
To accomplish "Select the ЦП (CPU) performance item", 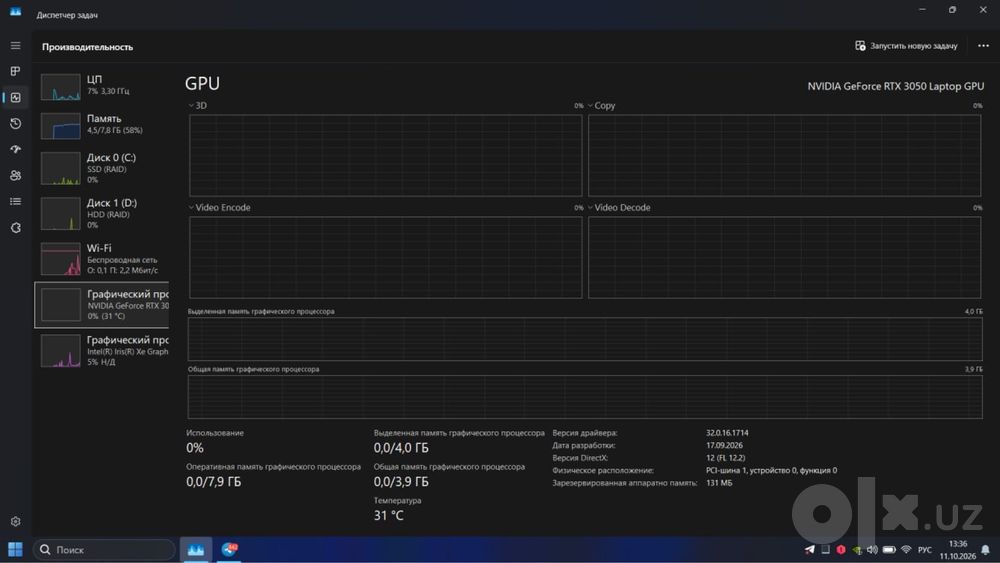I will [x=102, y=86].
